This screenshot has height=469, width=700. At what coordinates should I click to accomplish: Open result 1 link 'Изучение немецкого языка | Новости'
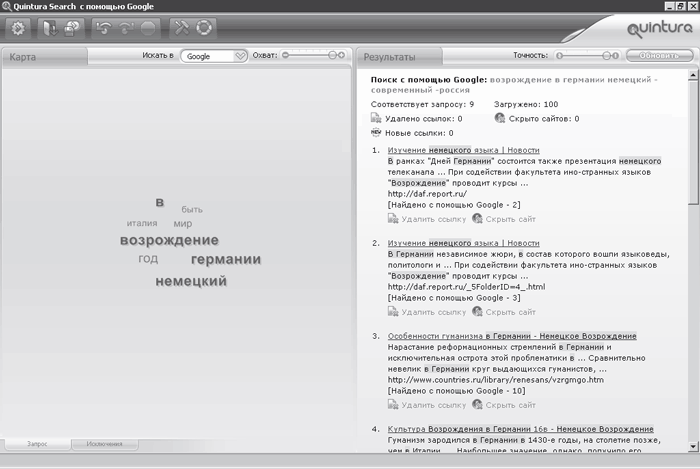463,150
